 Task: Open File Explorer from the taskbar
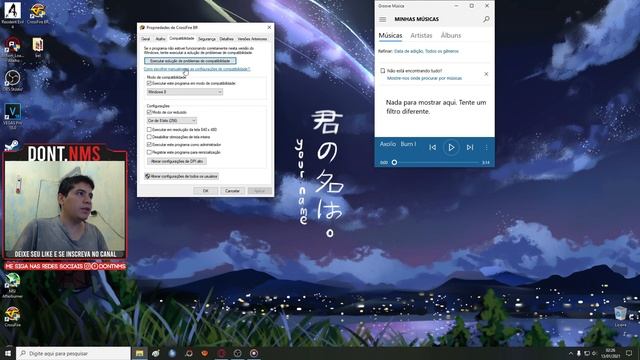tap(140, 353)
